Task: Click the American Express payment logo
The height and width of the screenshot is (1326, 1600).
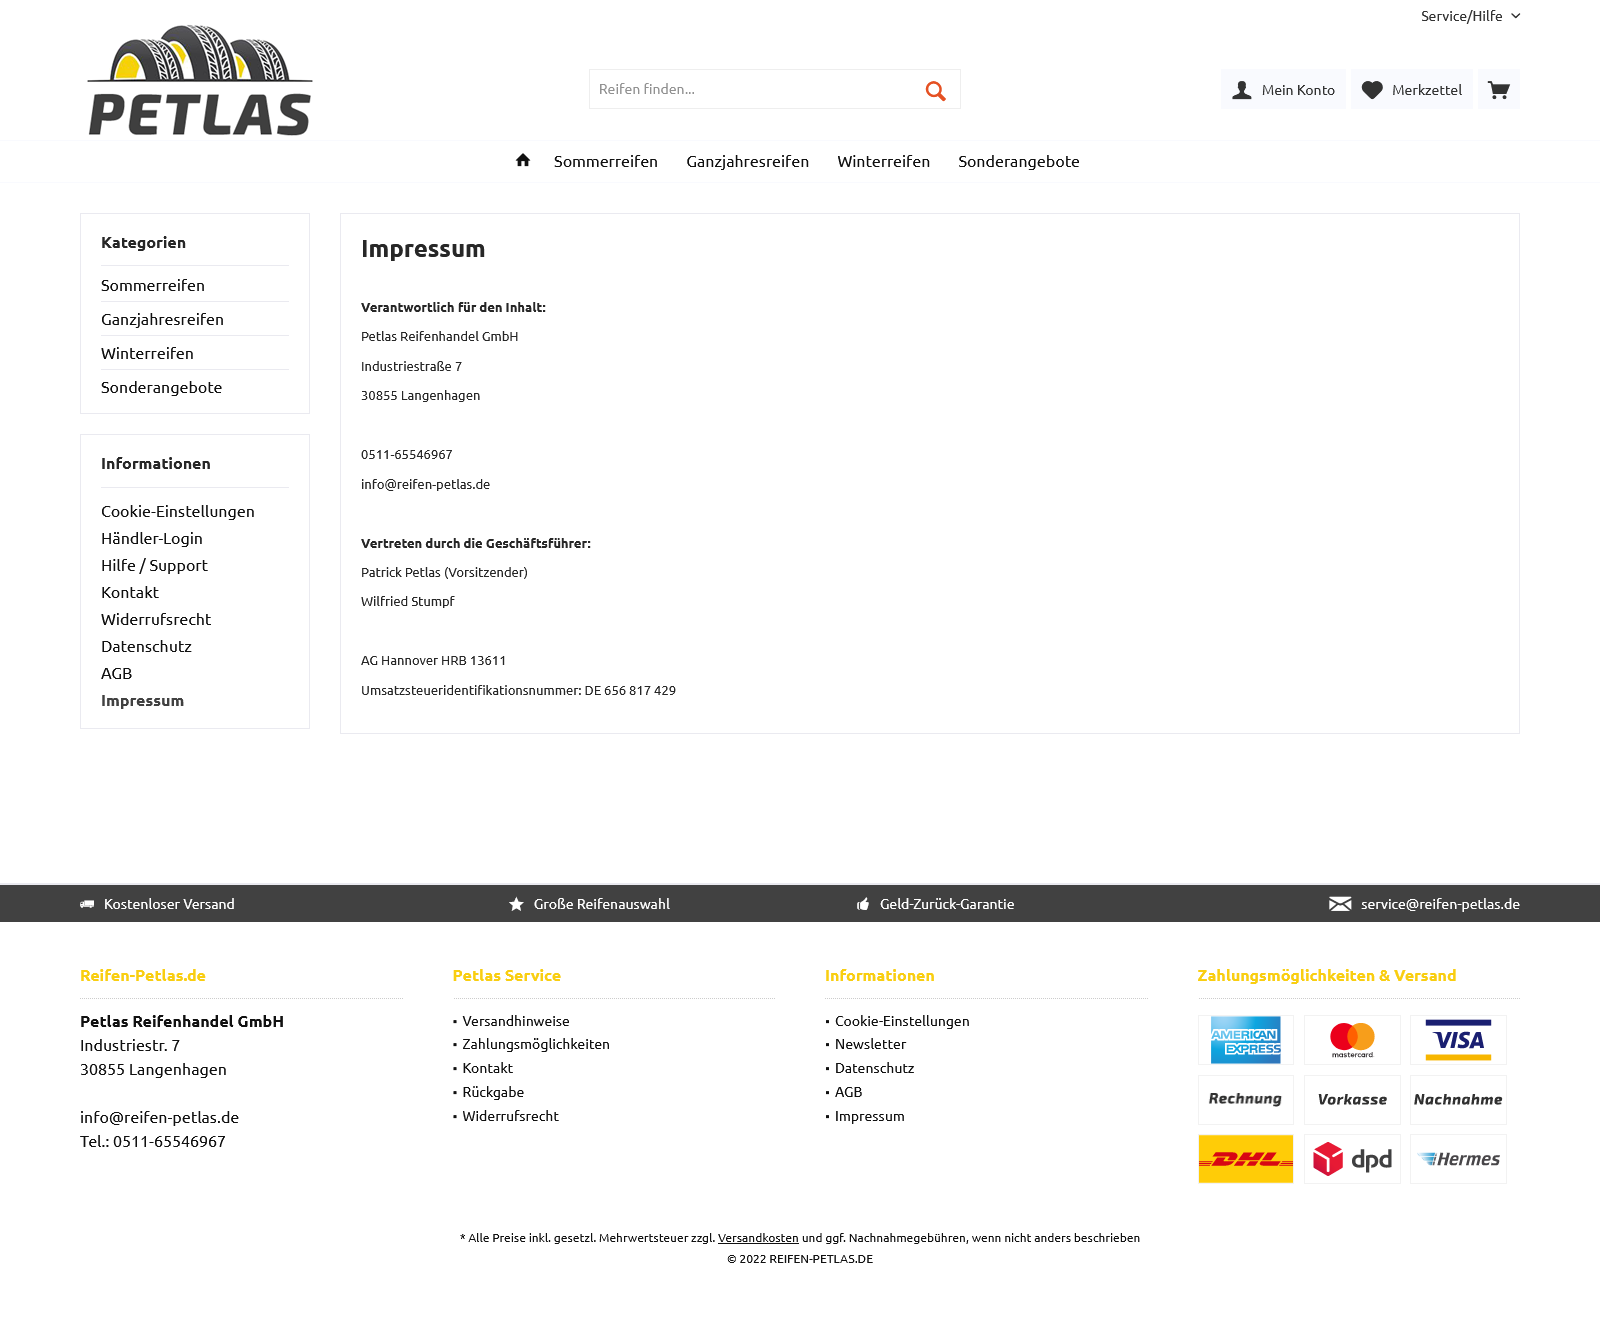Action: click(x=1245, y=1040)
